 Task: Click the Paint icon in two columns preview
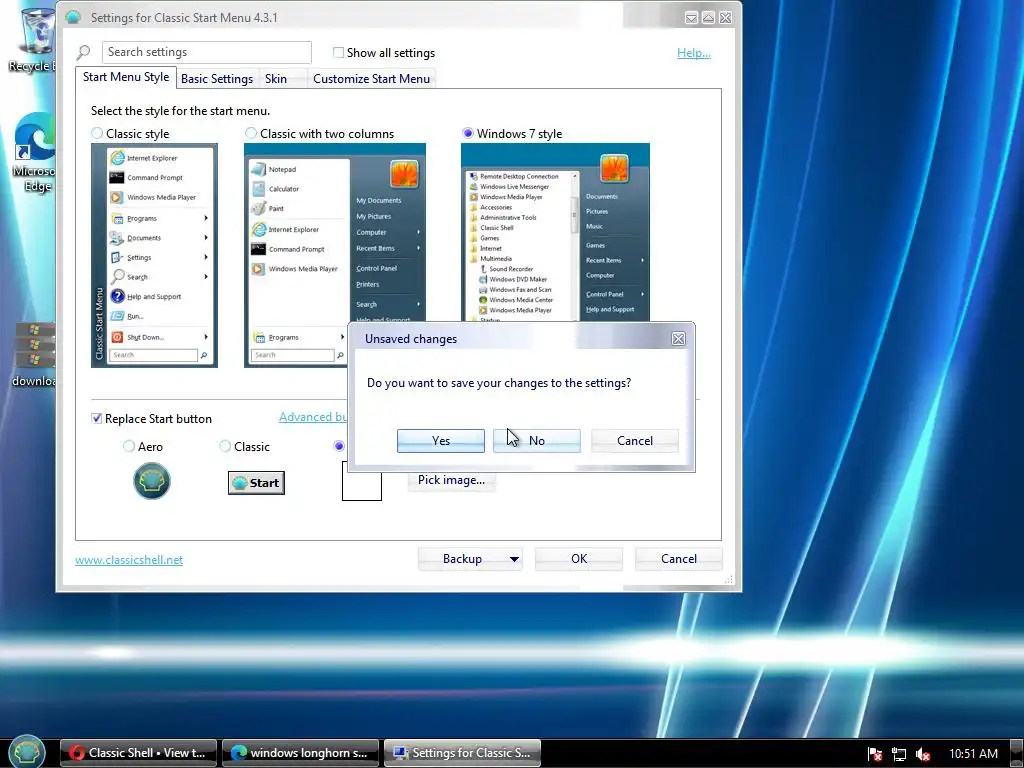point(259,208)
